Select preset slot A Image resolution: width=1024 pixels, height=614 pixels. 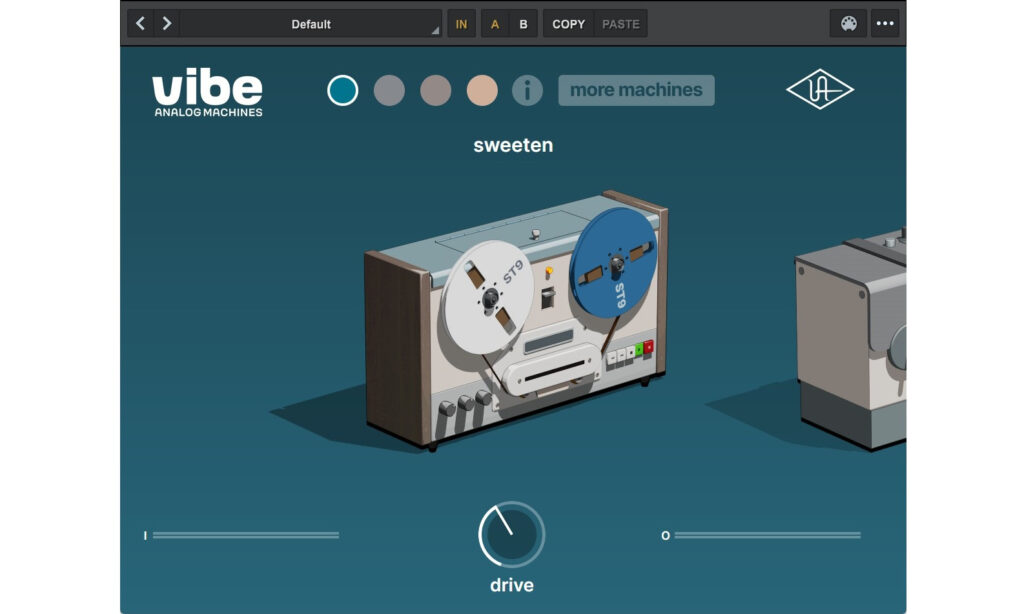(495, 24)
